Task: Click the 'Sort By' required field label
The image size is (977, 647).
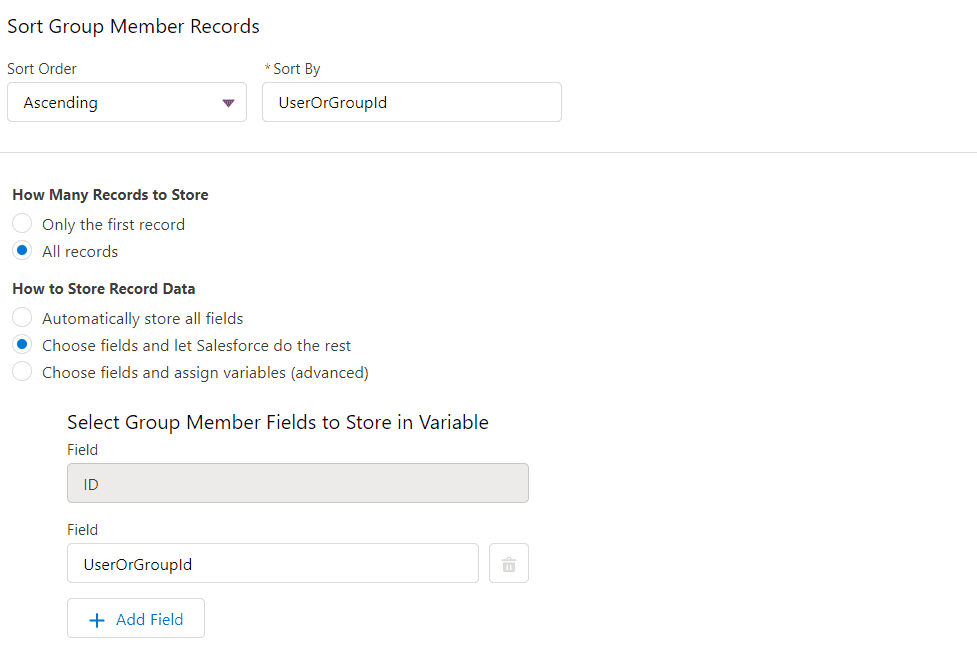Action: (293, 69)
